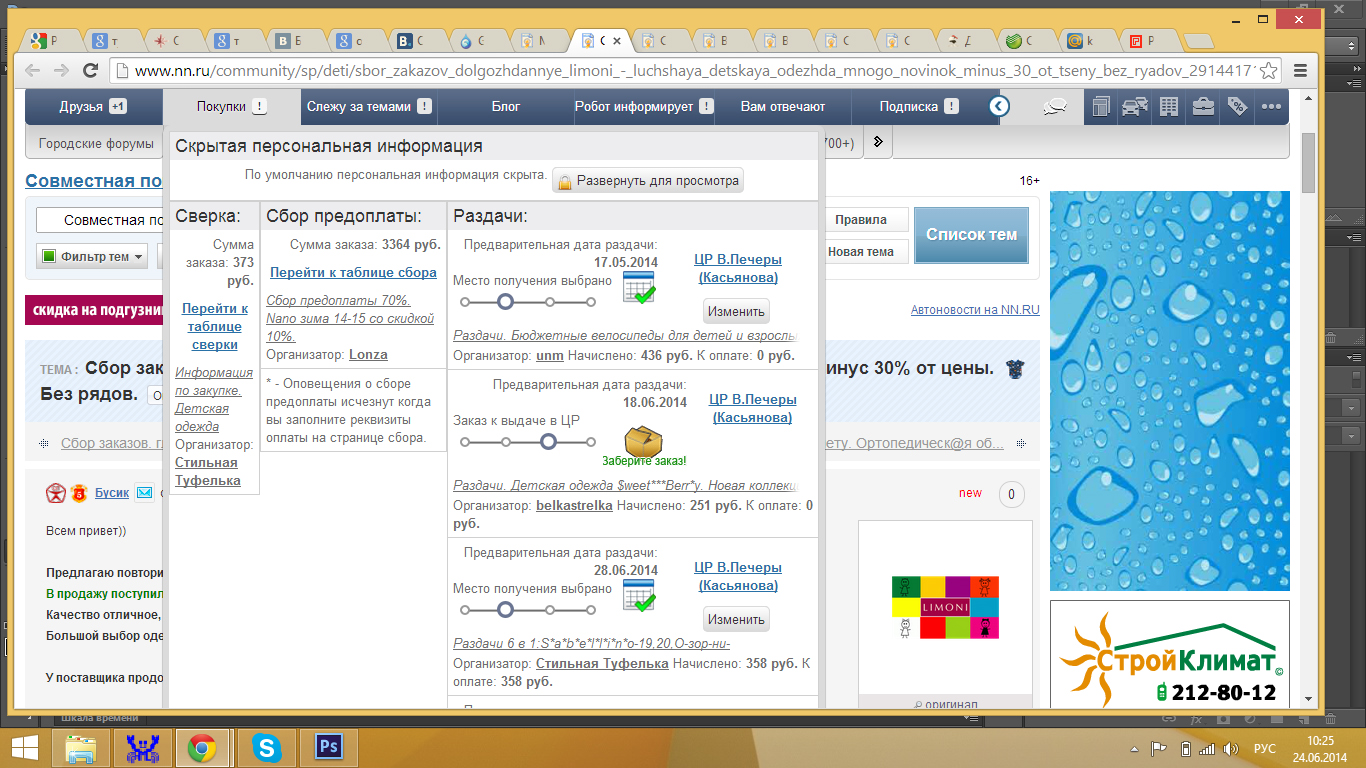Open the Сбор предоплаты 70% link
Viewport: 1366px width, 768px height.
pos(350,318)
